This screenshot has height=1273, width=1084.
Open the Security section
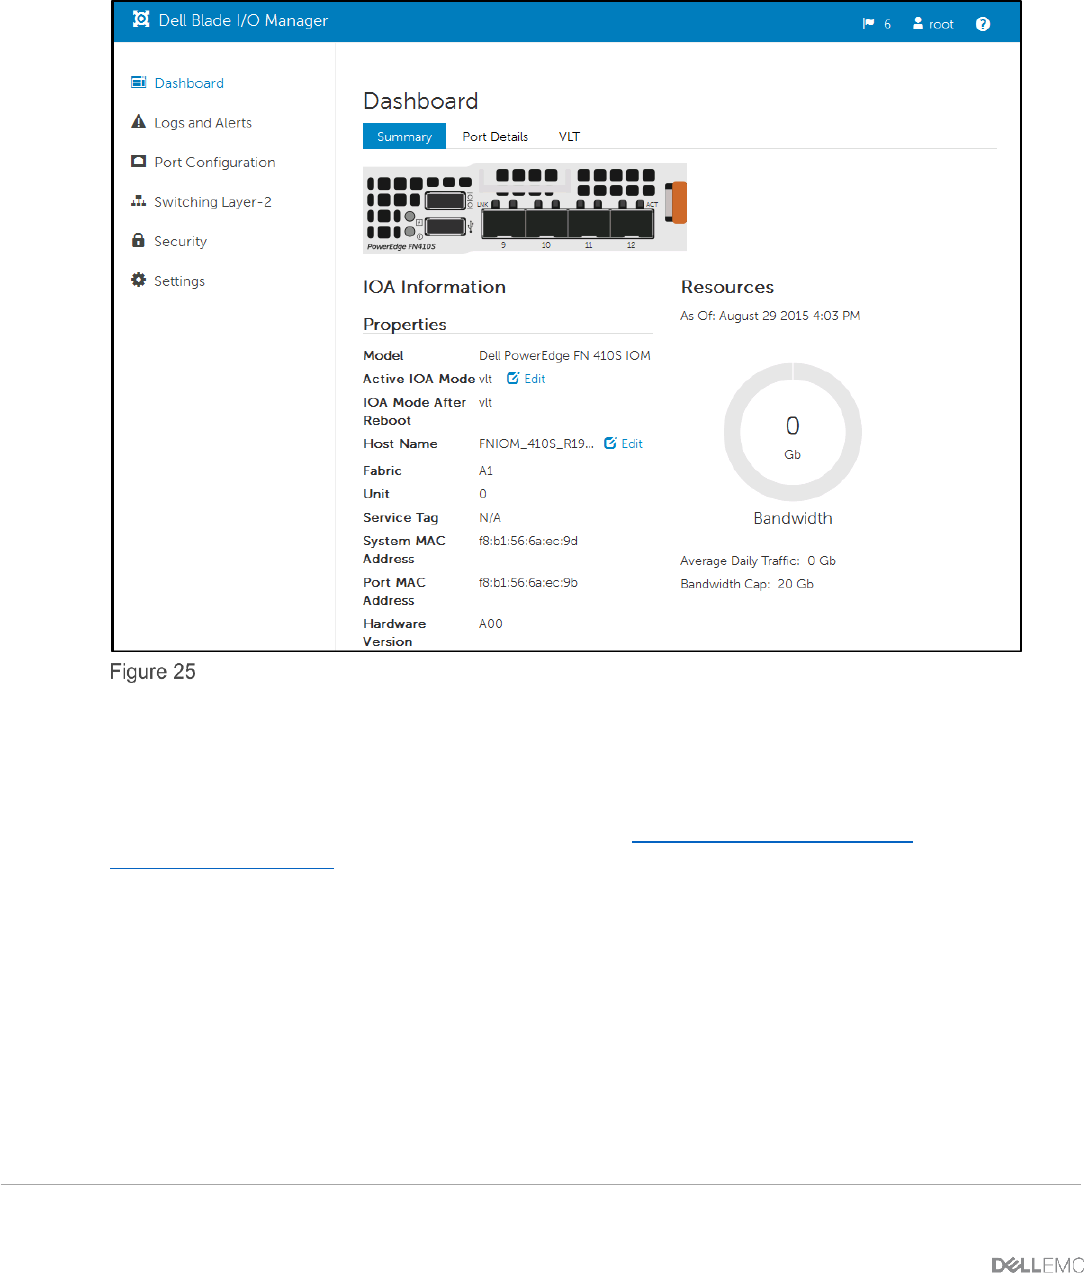tap(180, 241)
